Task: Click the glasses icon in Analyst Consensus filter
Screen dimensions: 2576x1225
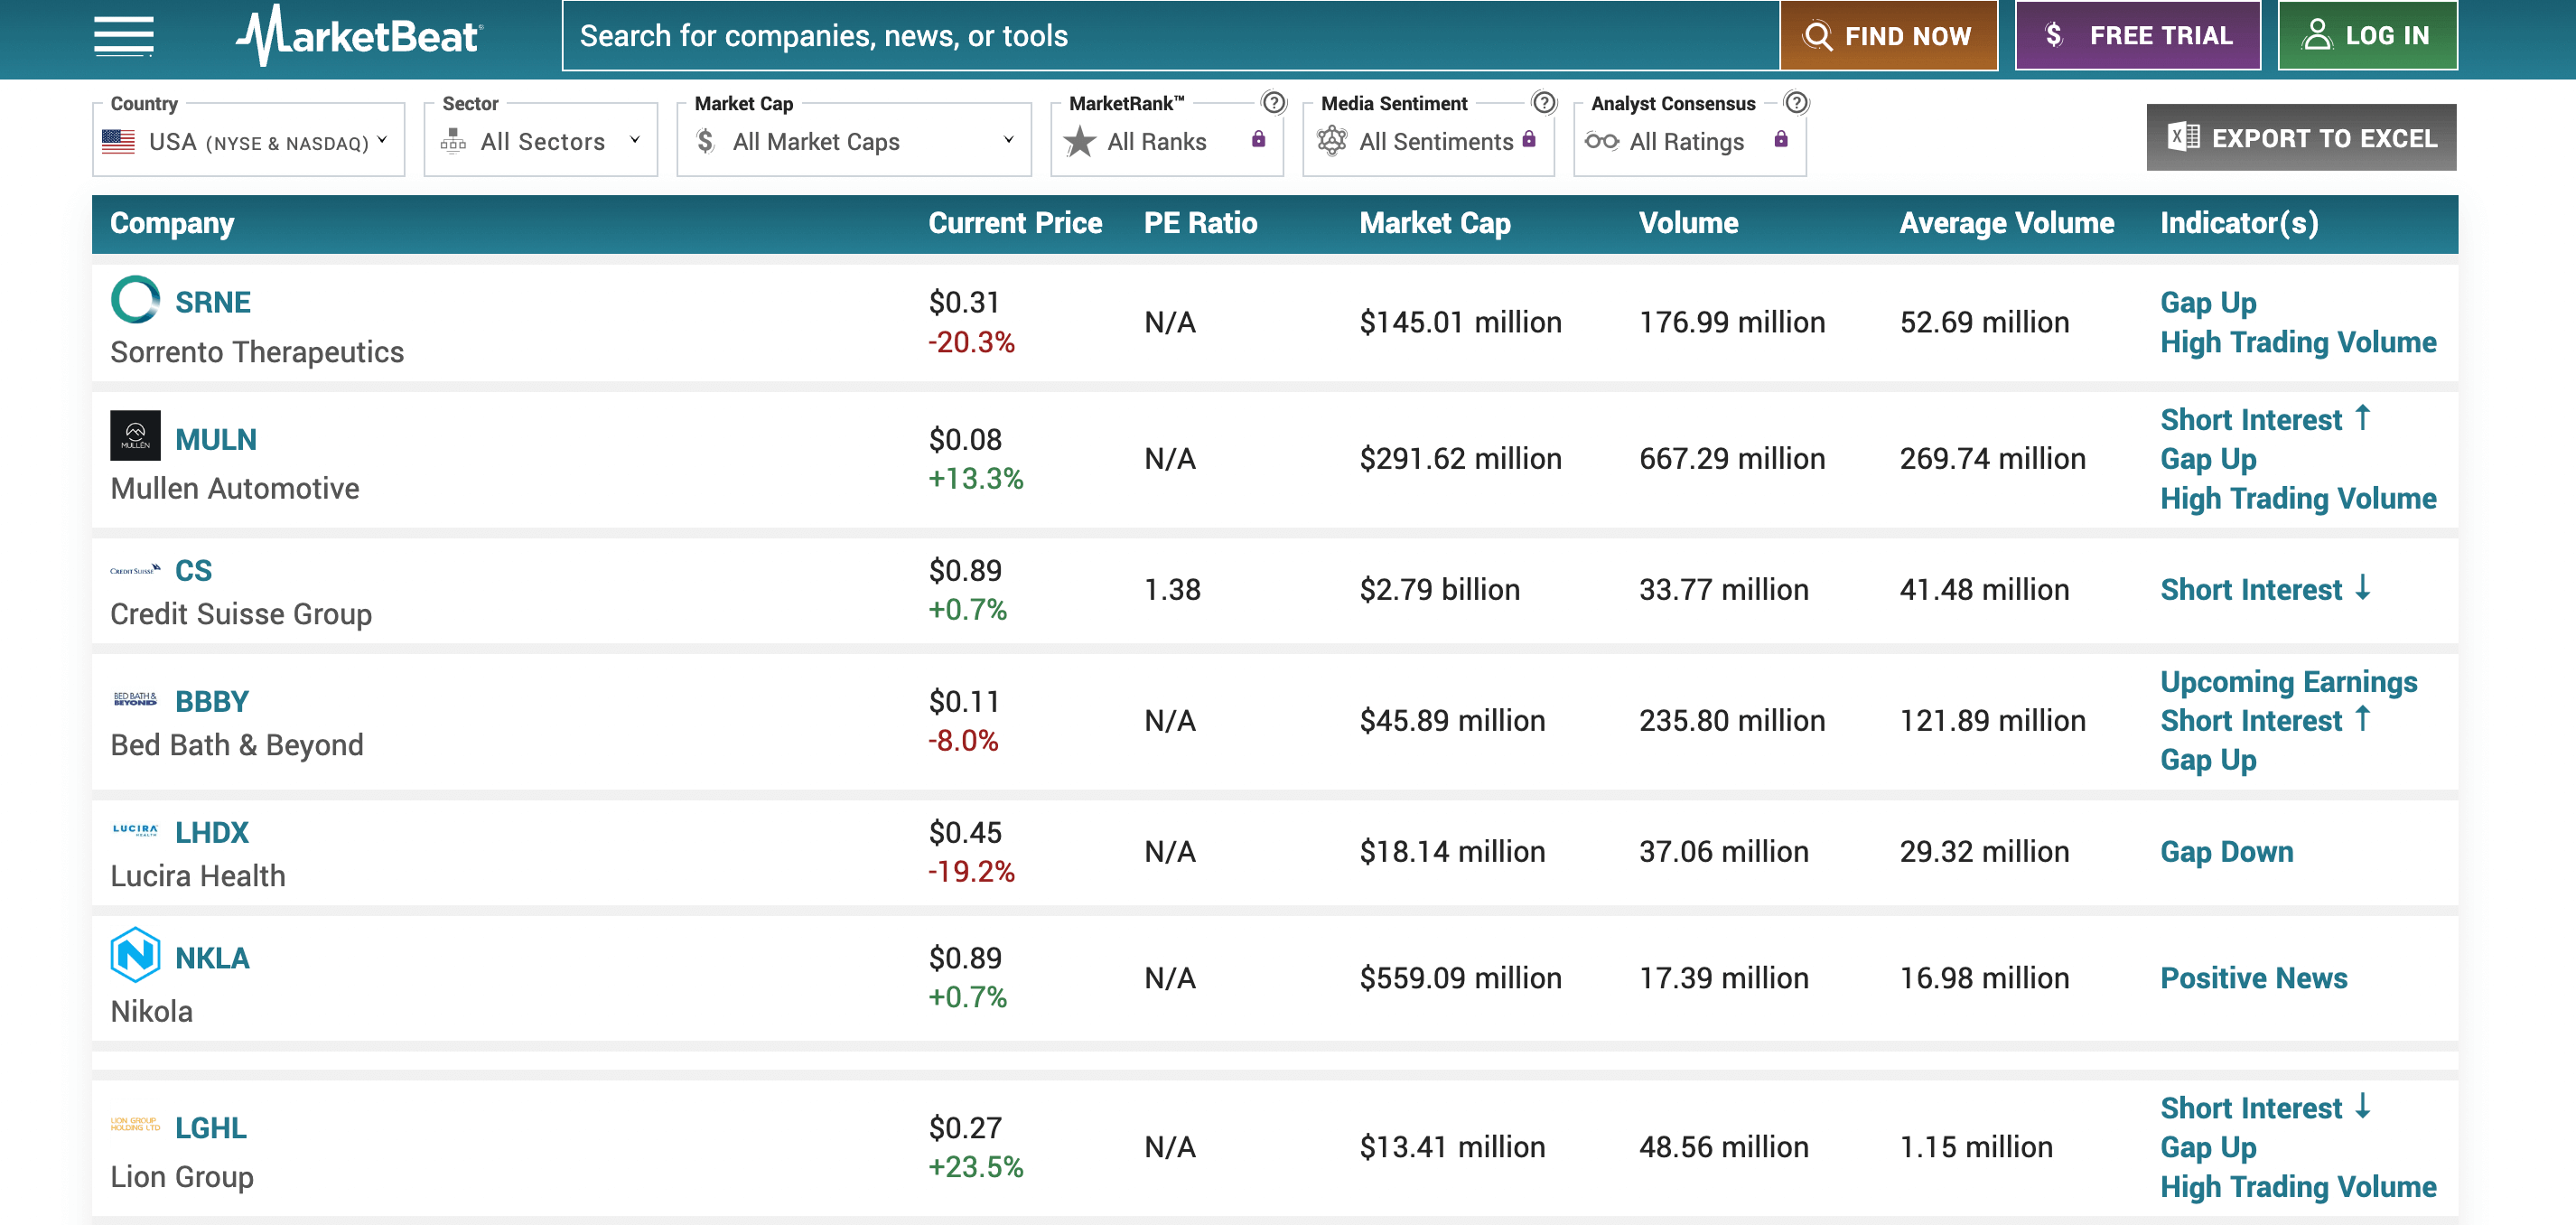Action: [x=1602, y=141]
